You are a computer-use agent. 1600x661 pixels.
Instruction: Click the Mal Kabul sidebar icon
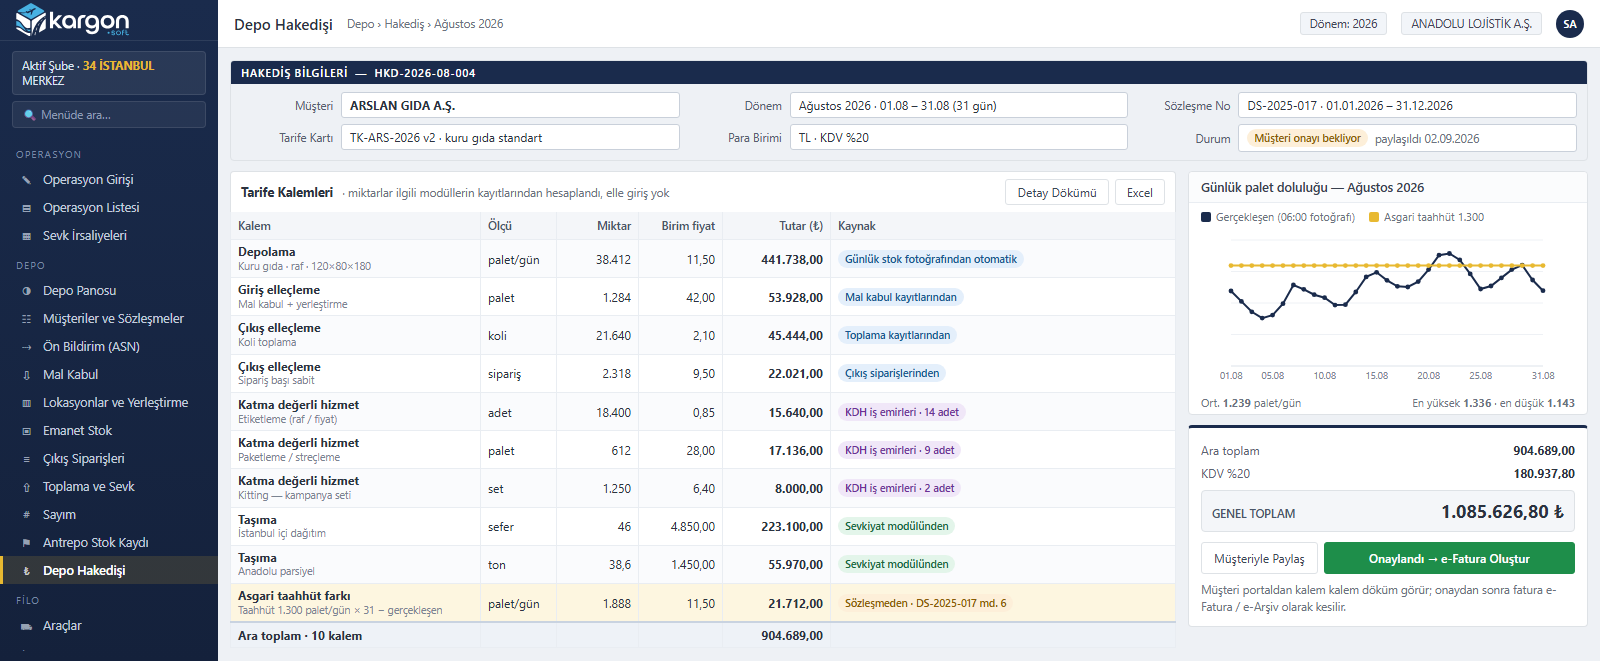27,375
